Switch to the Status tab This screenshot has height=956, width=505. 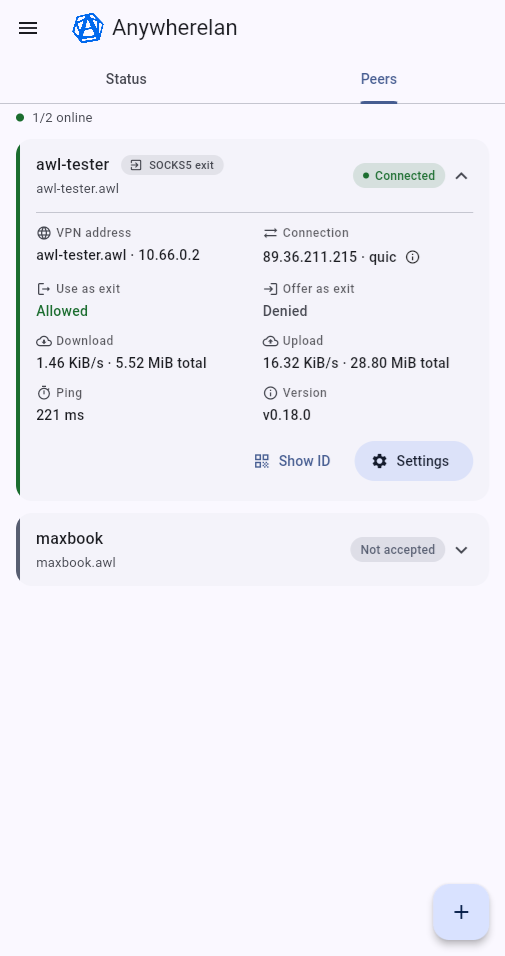(126, 79)
